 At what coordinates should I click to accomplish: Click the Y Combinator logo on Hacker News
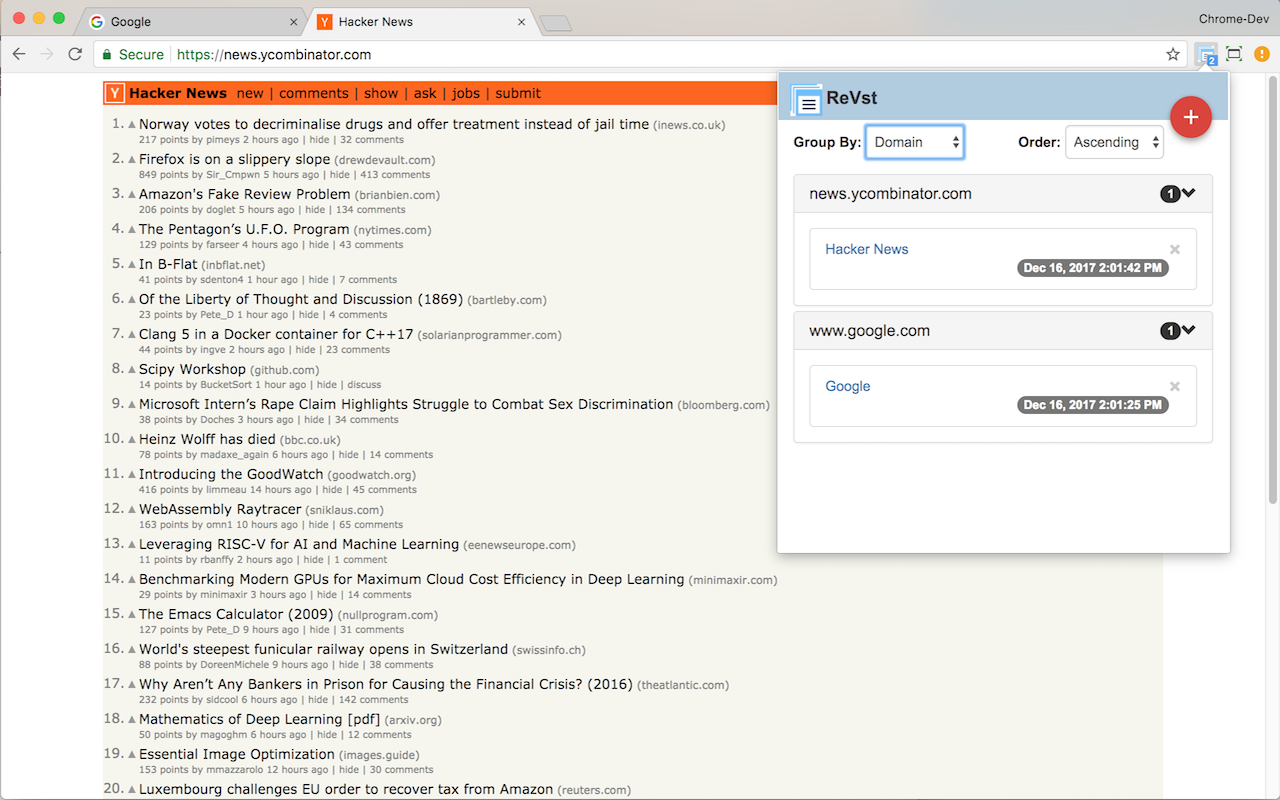pyautogui.click(x=115, y=93)
